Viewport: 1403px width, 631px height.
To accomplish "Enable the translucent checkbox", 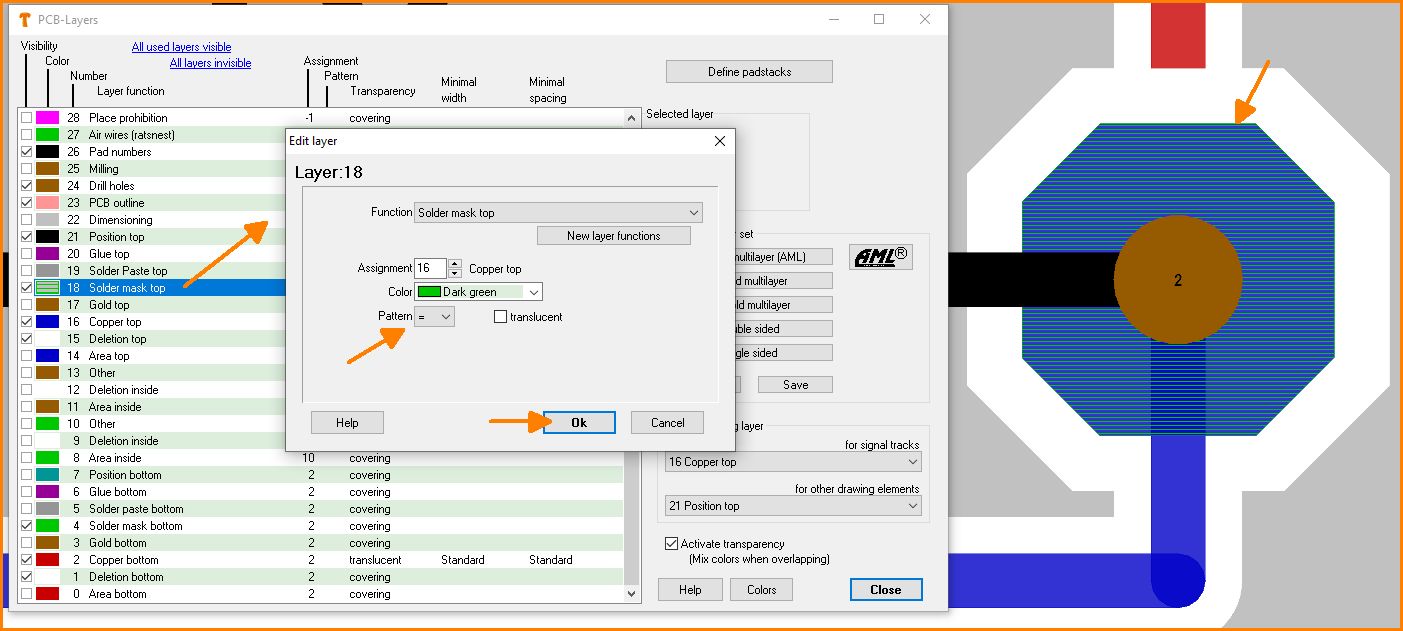I will pyautogui.click(x=501, y=317).
